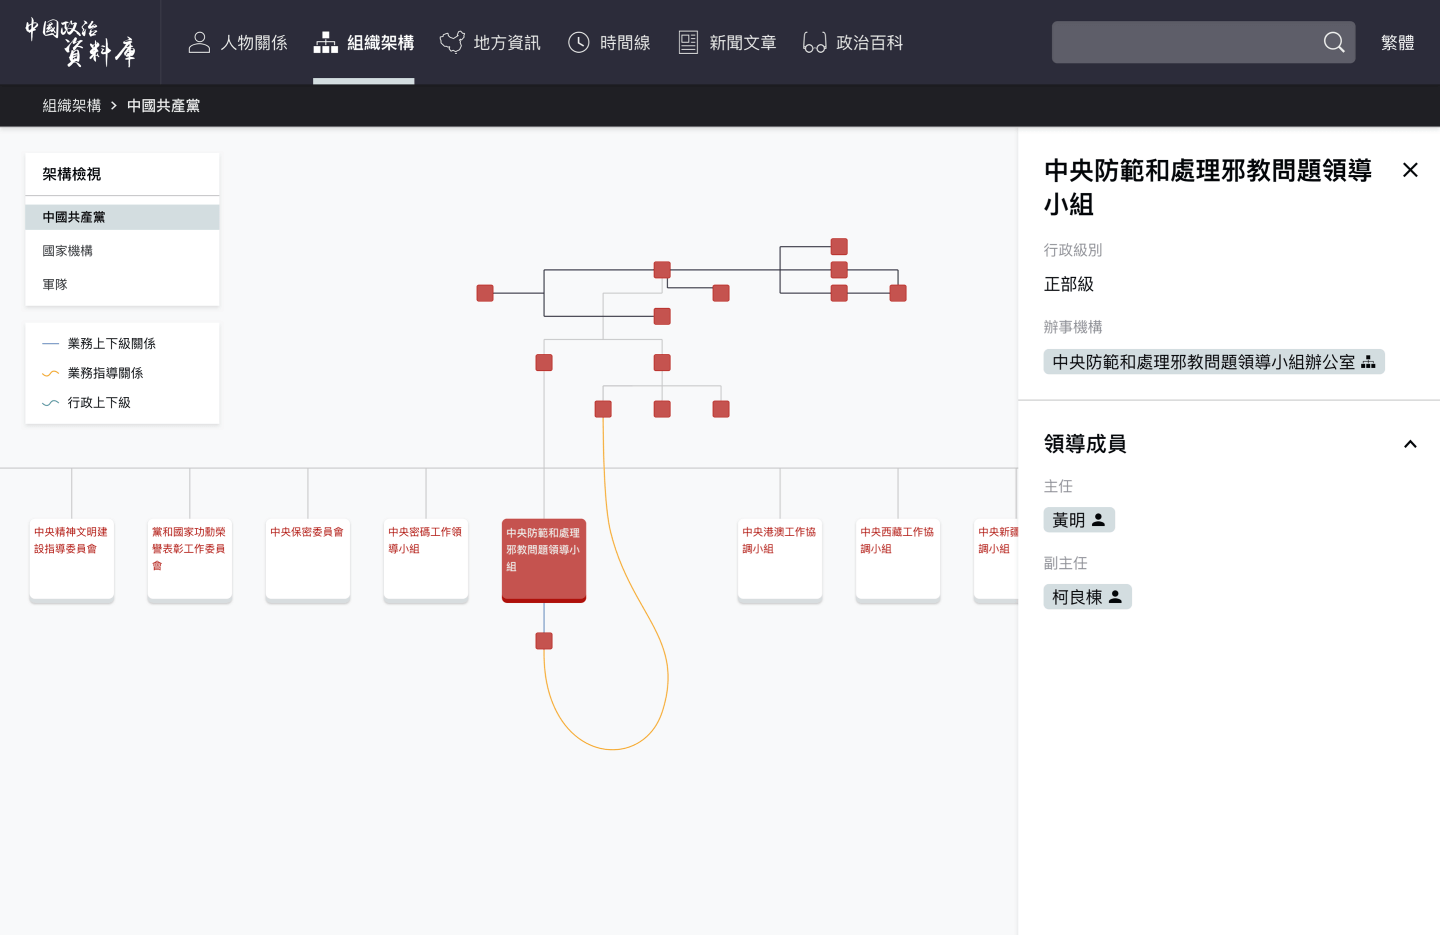Click the org-chart icon on the 辦事機構 chip
The width and height of the screenshot is (1440, 935).
1370,361
